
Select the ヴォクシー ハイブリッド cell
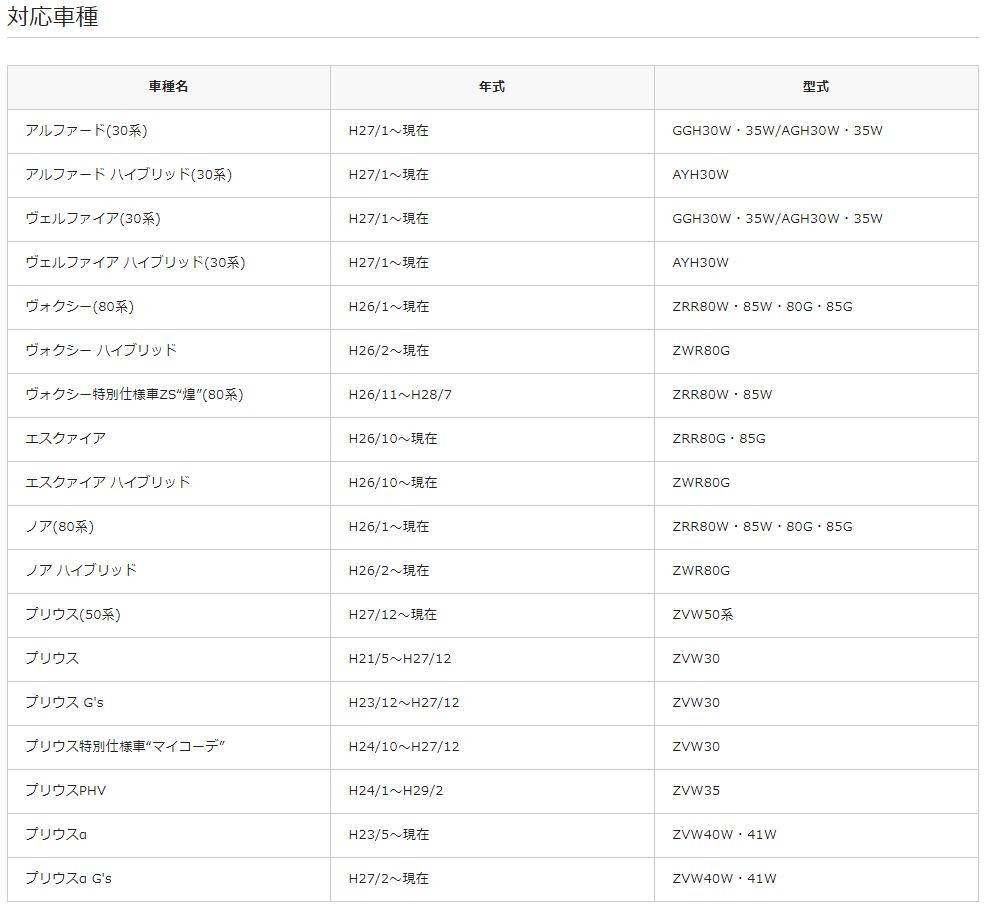point(168,350)
